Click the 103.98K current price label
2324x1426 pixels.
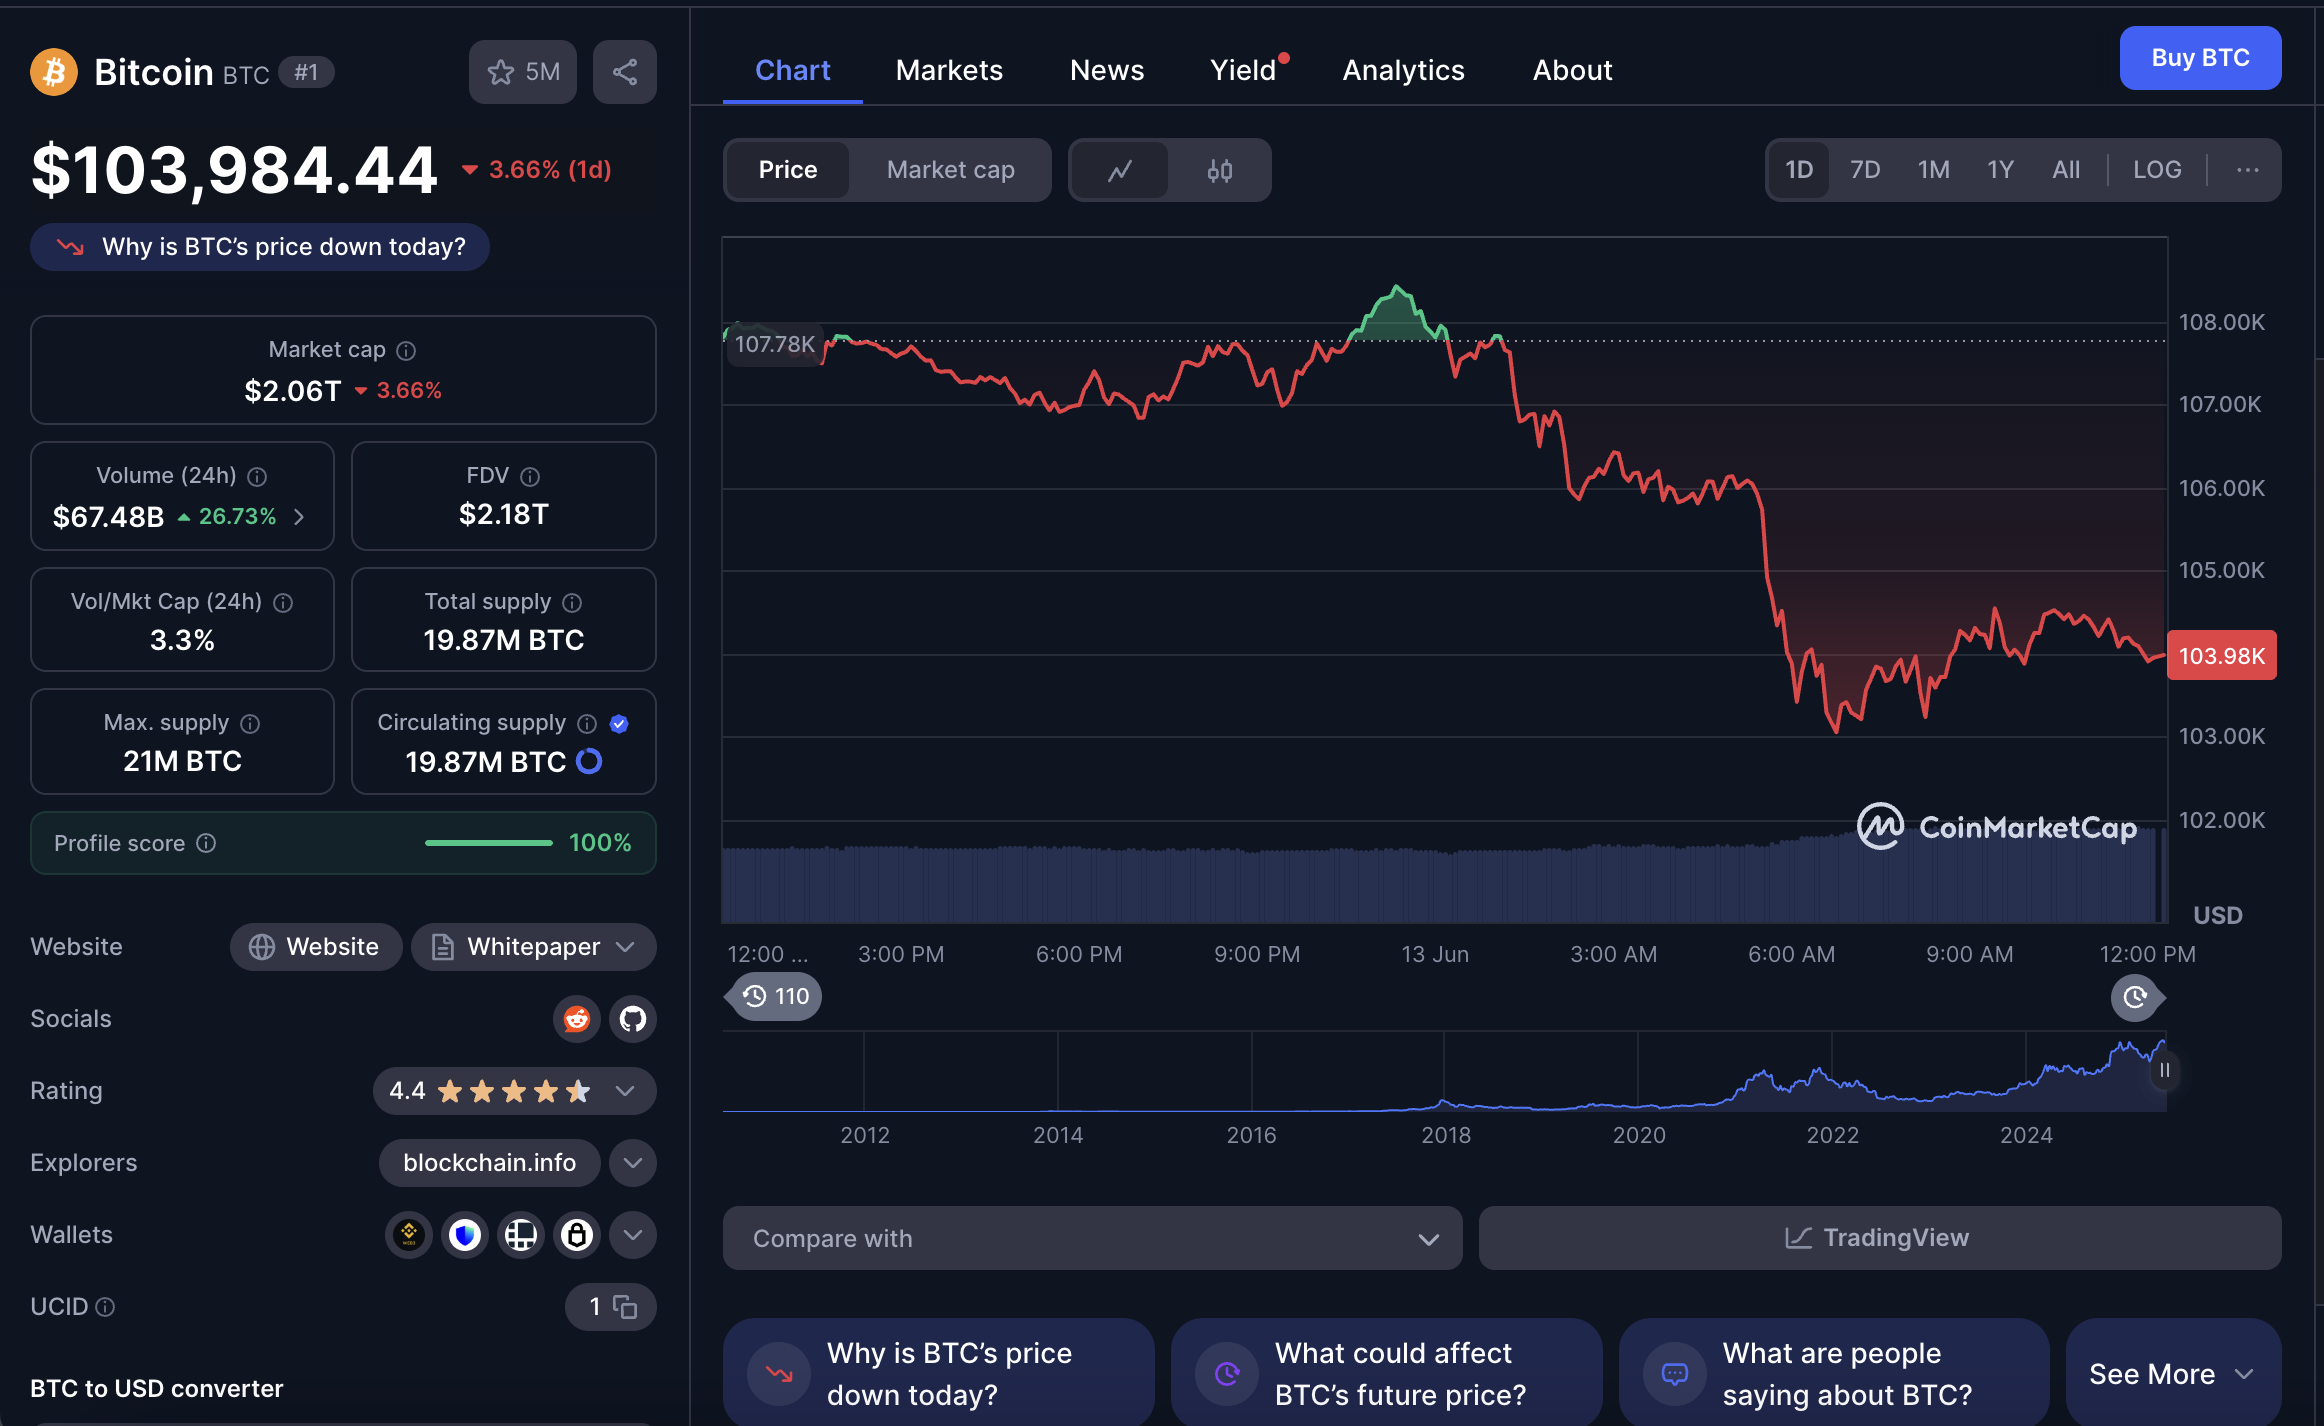pyautogui.click(x=2222, y=656)
